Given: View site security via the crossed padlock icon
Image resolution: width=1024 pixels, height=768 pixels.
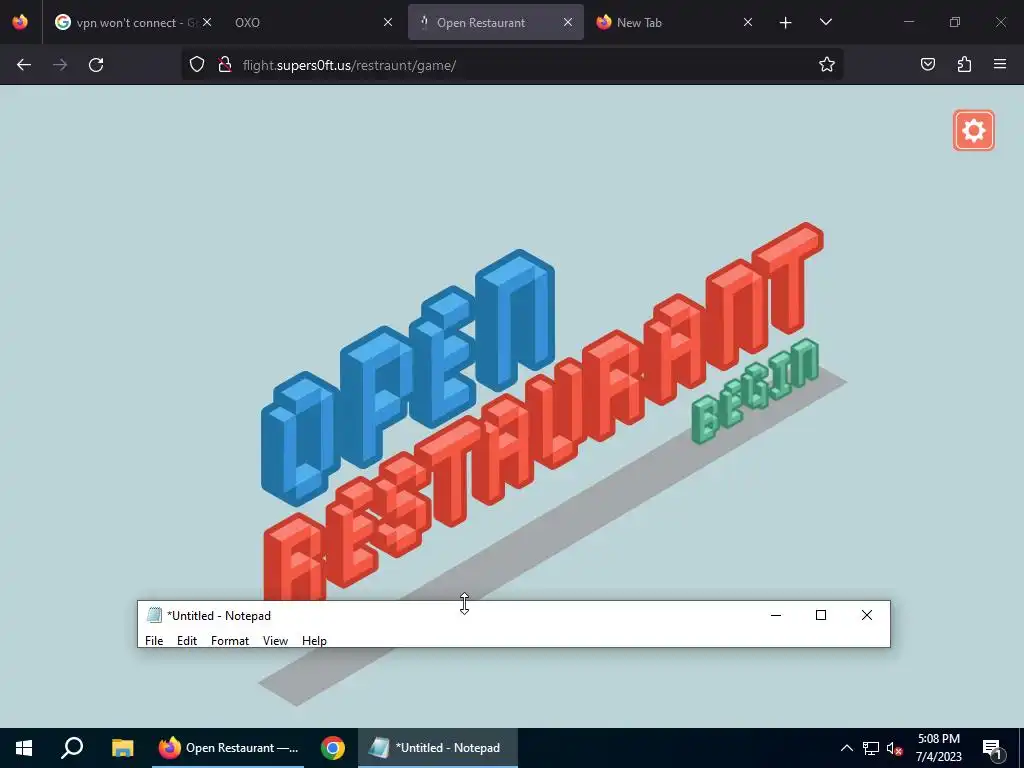Looking at the screenshot, I should (x=225, y=65).
